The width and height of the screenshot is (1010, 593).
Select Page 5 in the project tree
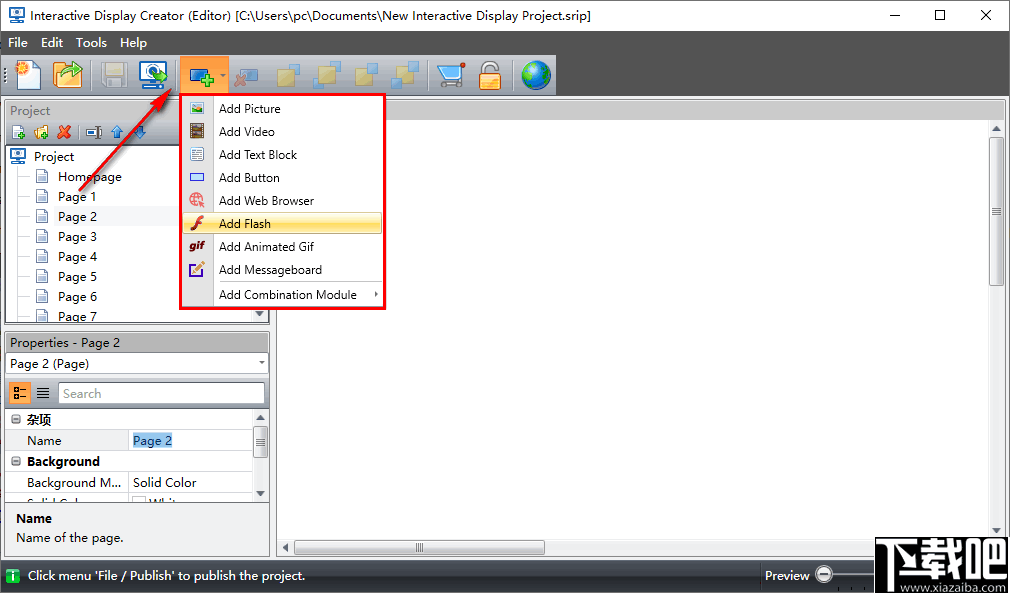click(77, 276)
